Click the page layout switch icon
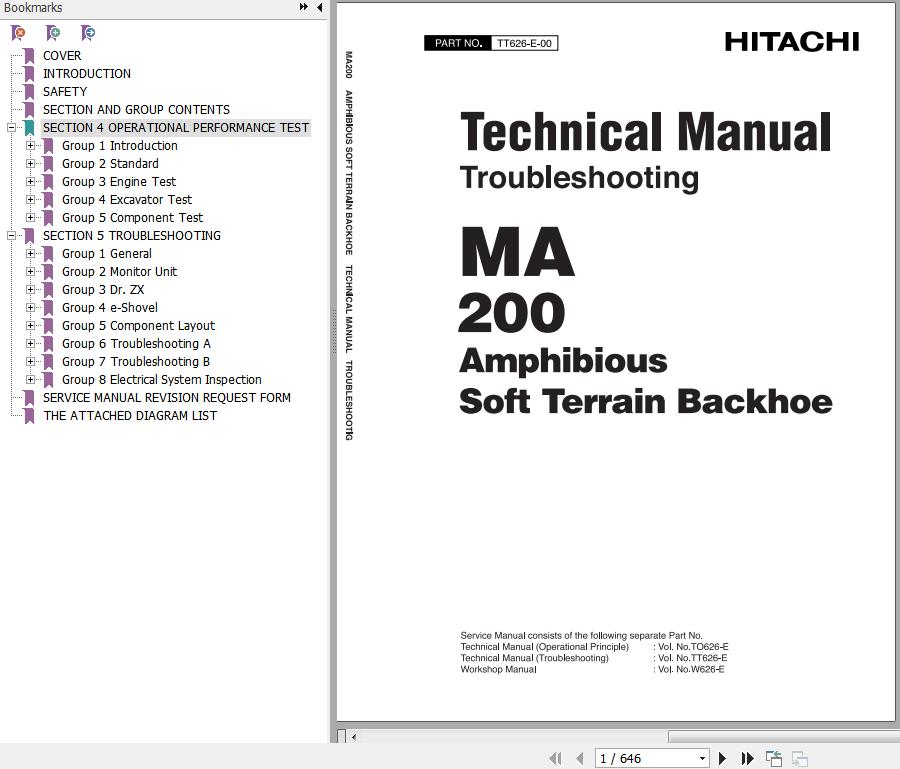 pyautogui.click(x=774, y=759)
